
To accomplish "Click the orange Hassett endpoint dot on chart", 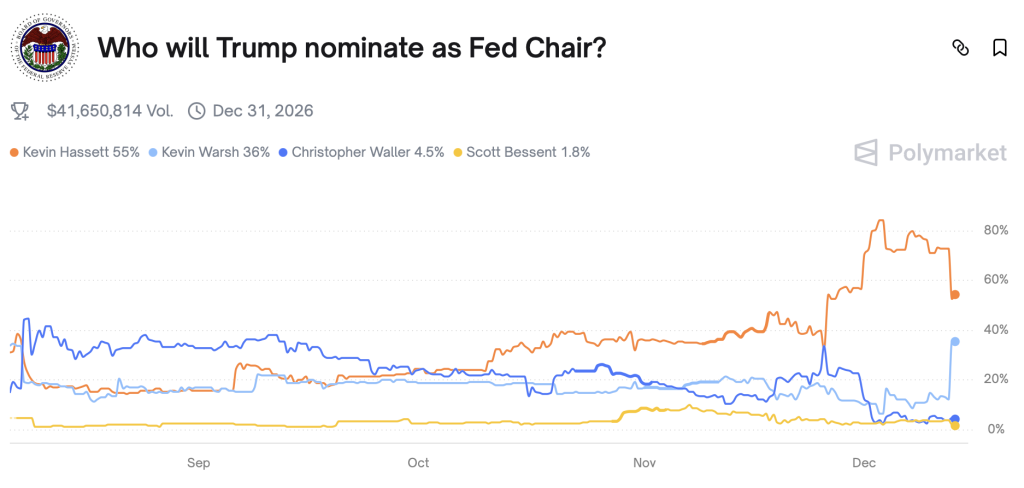I will tap(955, 295).
